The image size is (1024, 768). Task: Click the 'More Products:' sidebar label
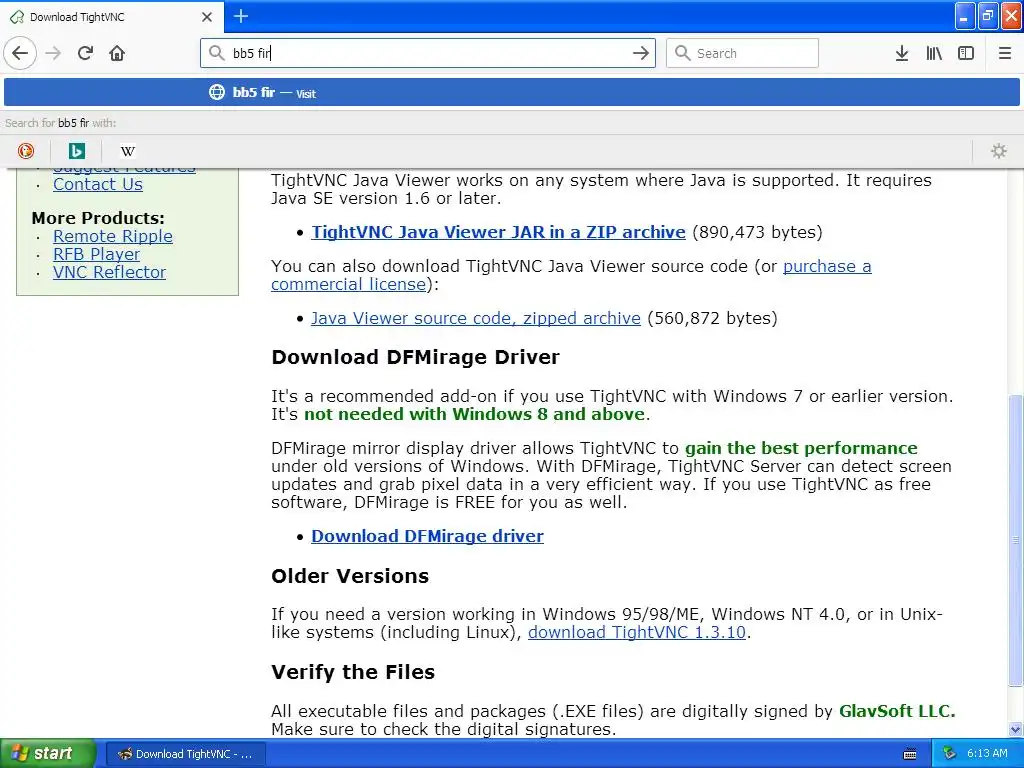click(x=98, y=218)
